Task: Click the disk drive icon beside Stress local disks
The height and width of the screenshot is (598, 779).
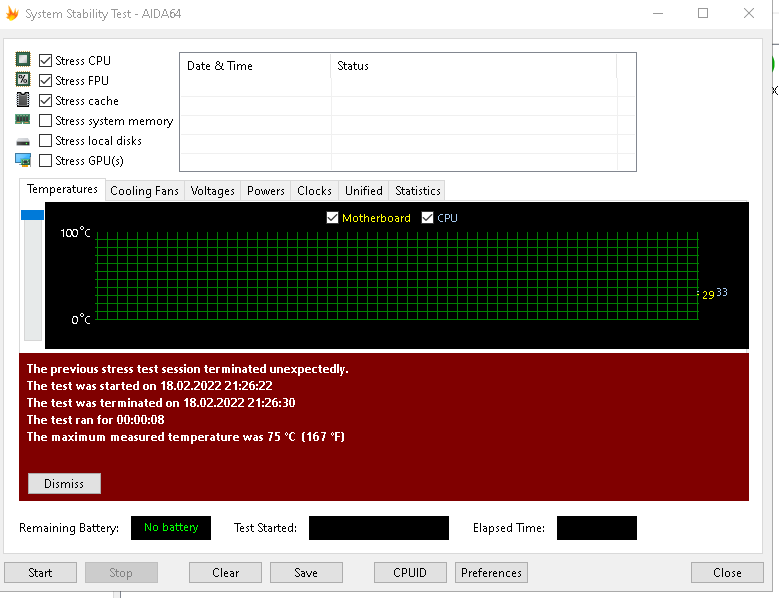Action: (23, 142)
